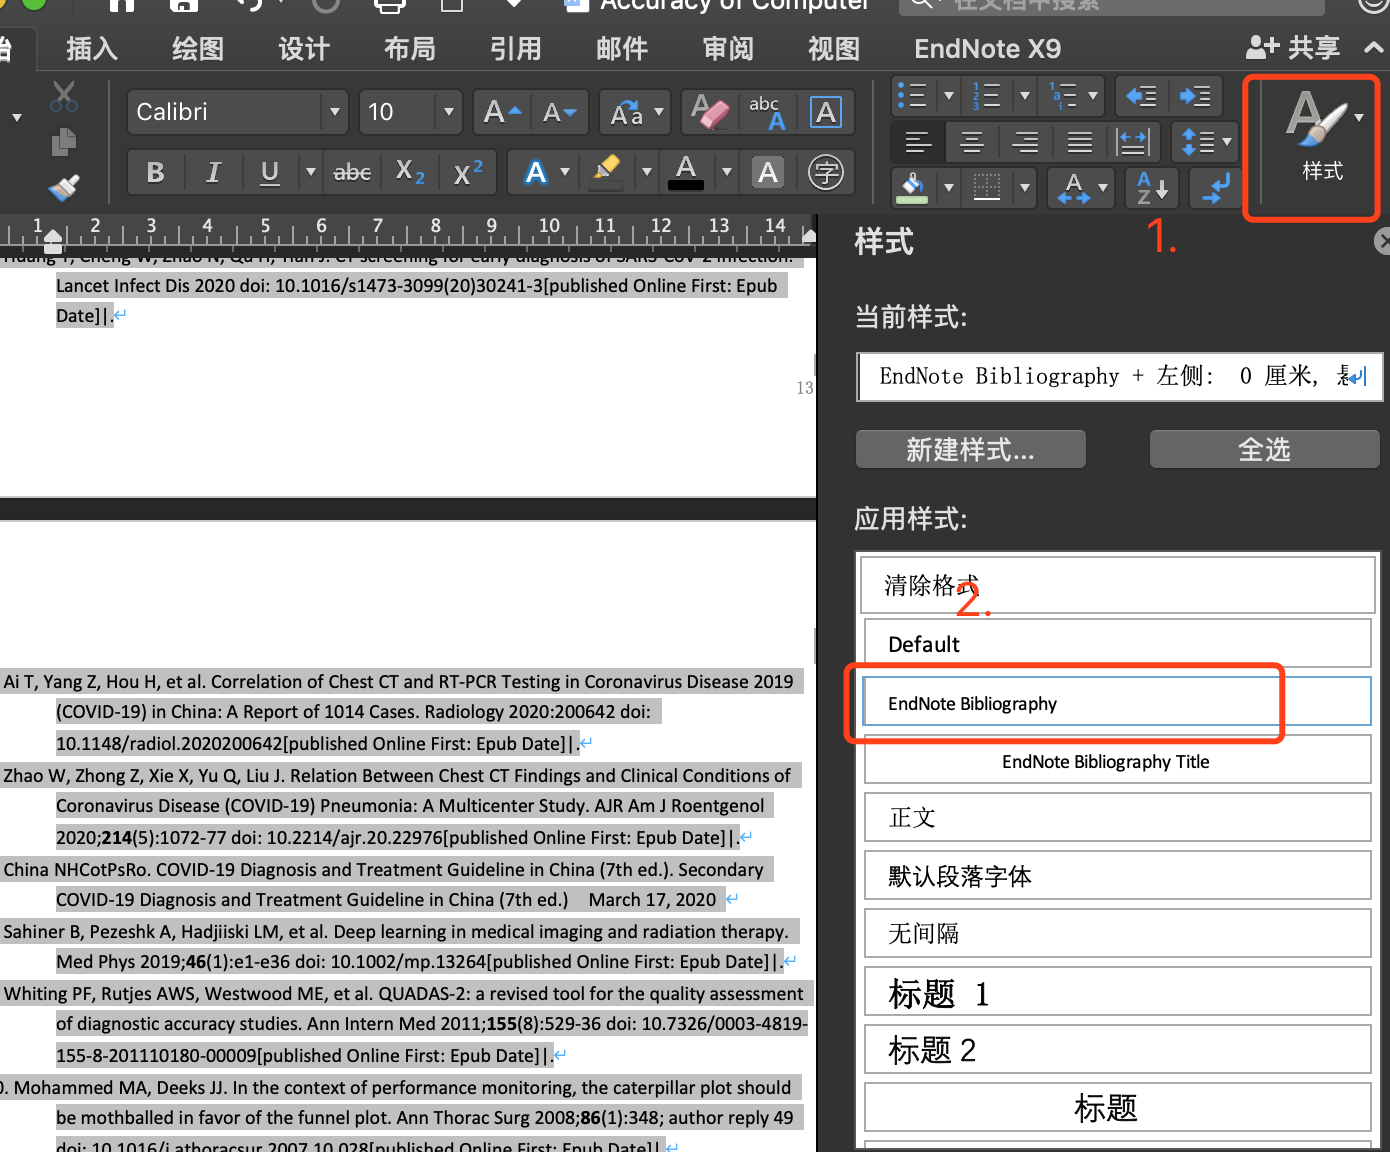Apply superscript formatting
The image size is (1390, 1152).
click(467, 172)
